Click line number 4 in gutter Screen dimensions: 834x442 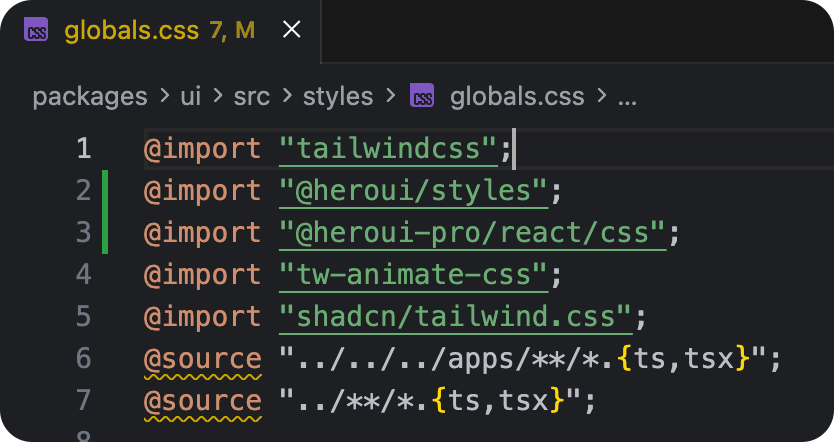(84, 274)
